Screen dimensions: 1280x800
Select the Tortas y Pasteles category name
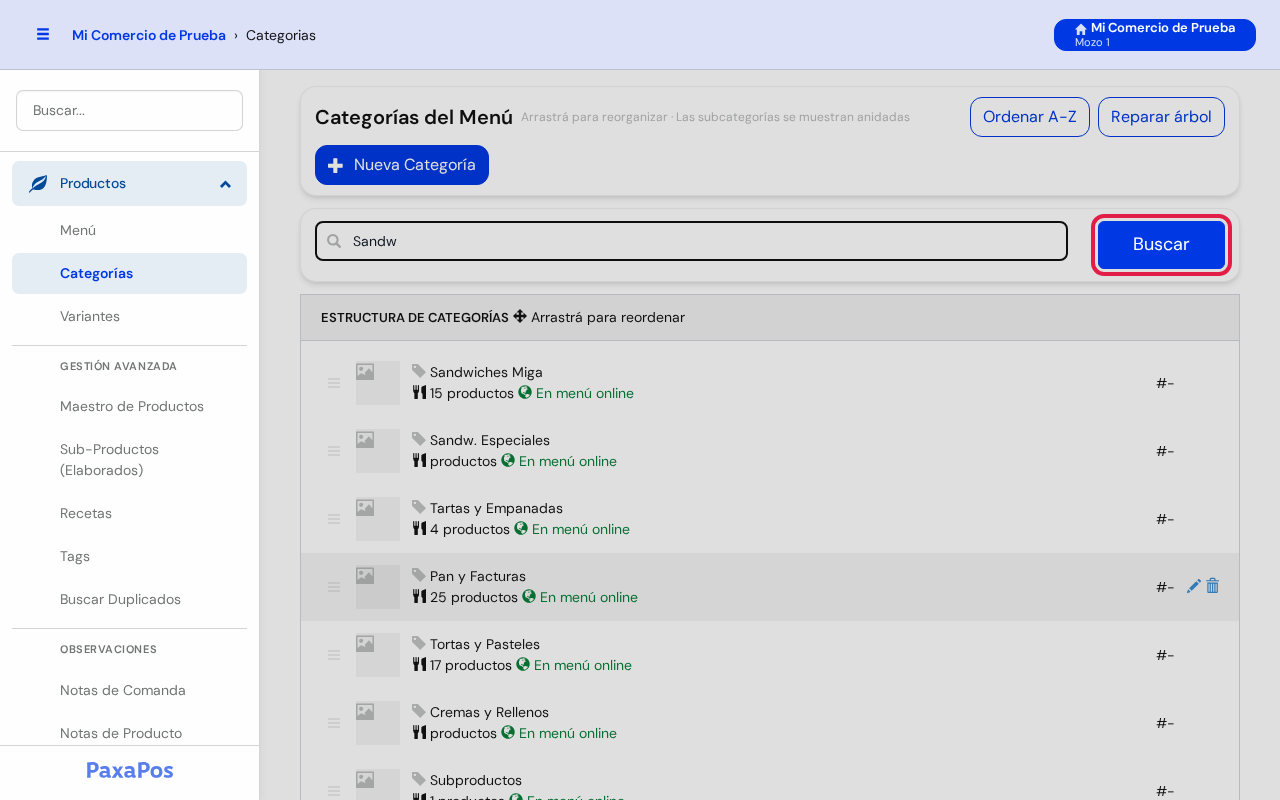click(485, 644)
